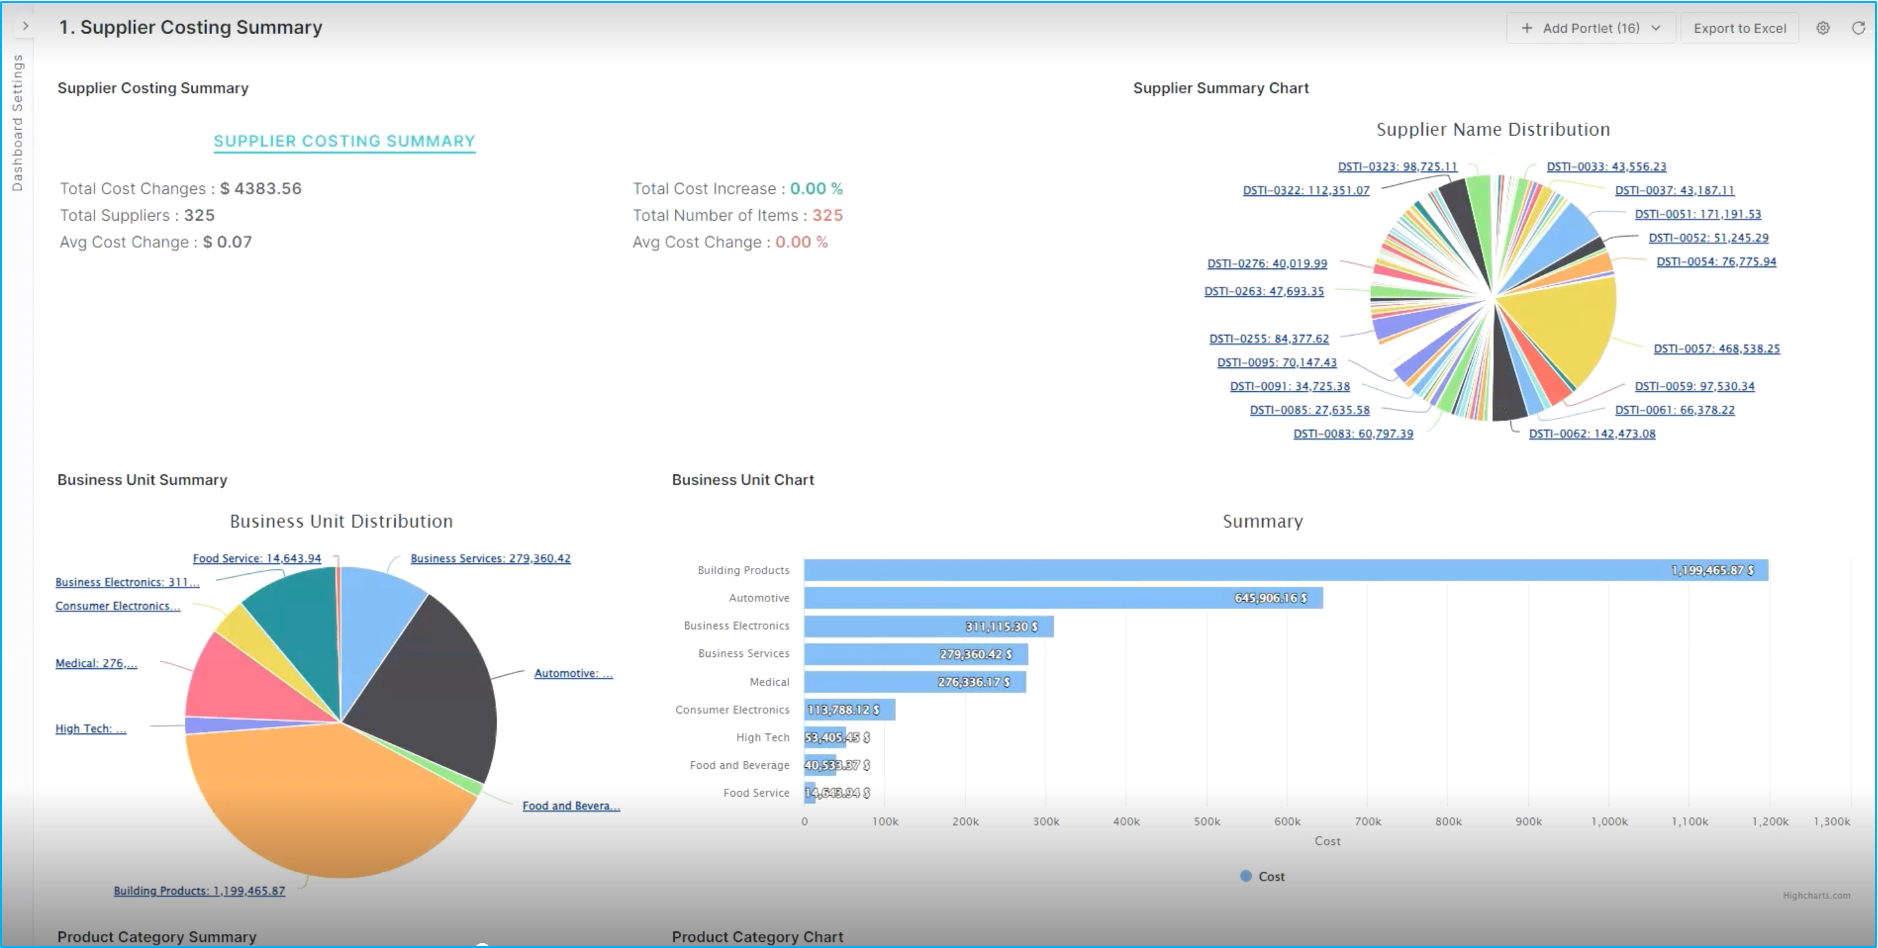Click the Food Service pie label

pos(257,559)
